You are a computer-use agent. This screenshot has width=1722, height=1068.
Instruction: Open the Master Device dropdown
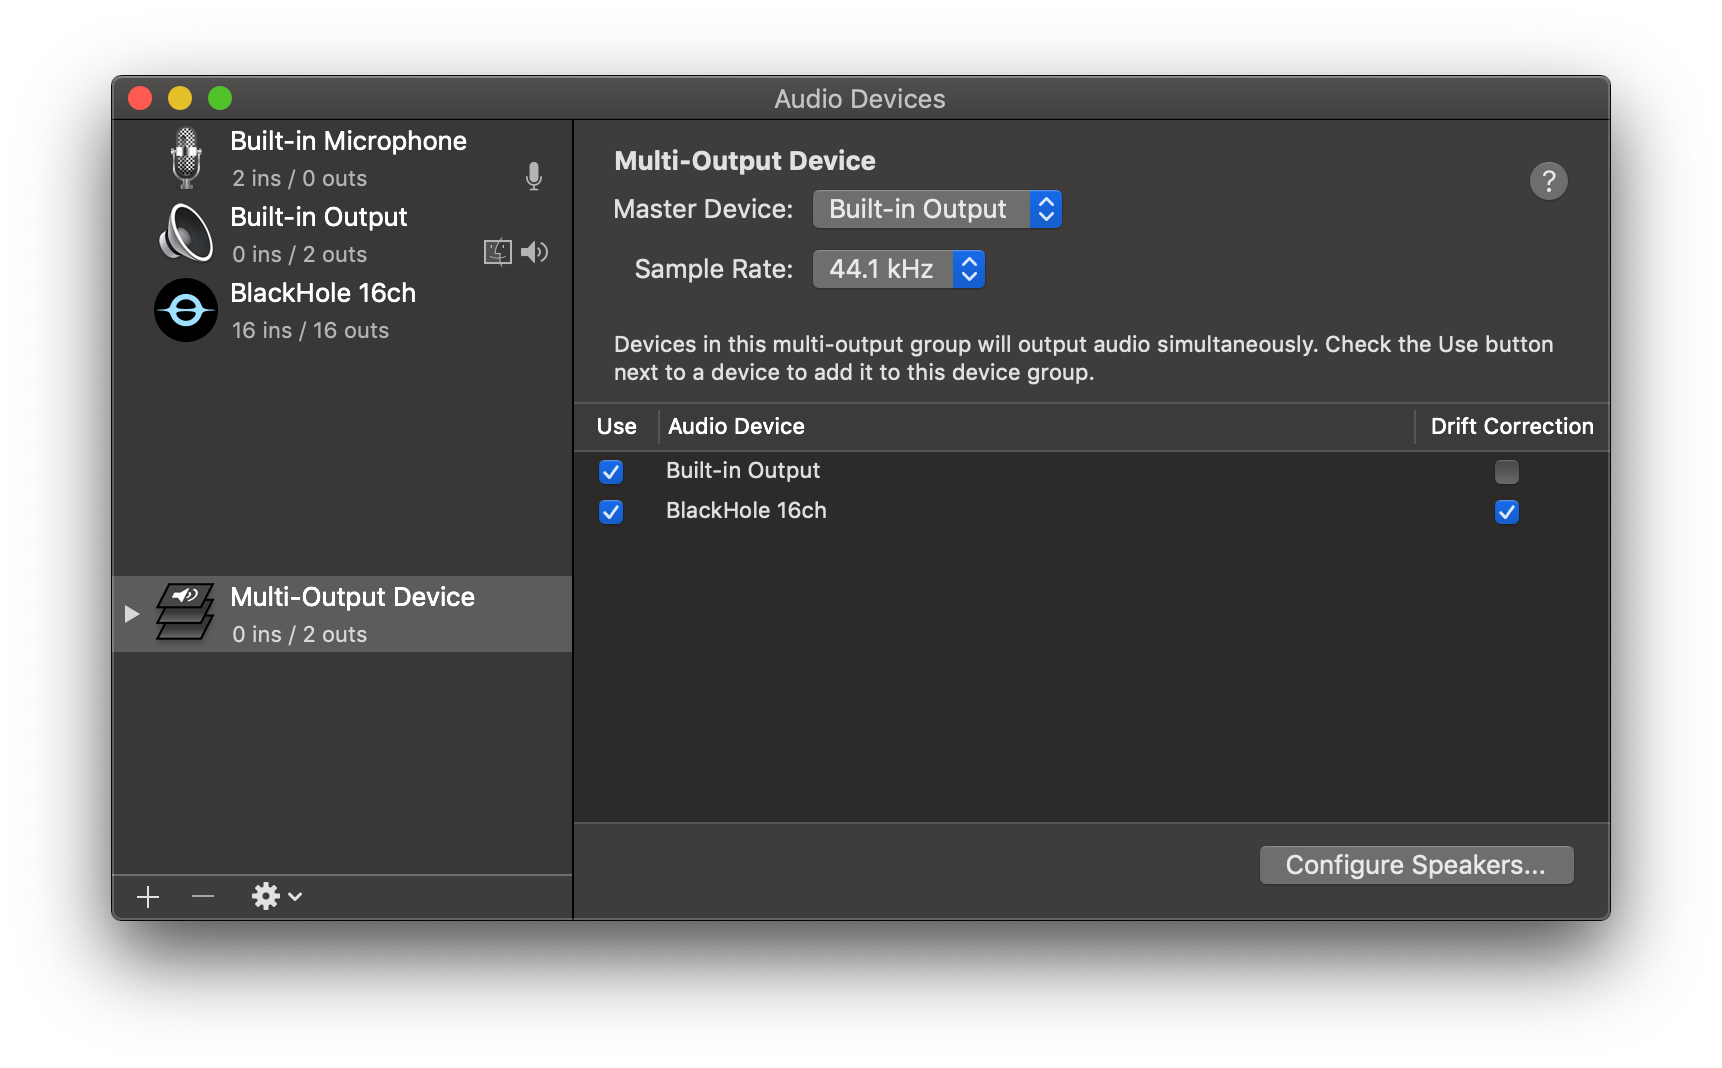(936, 209)
